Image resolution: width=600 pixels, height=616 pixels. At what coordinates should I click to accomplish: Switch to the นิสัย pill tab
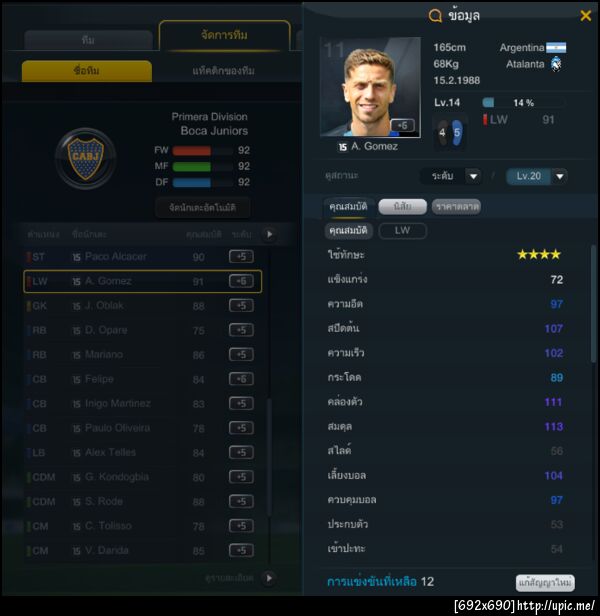(x=402, y=206)
